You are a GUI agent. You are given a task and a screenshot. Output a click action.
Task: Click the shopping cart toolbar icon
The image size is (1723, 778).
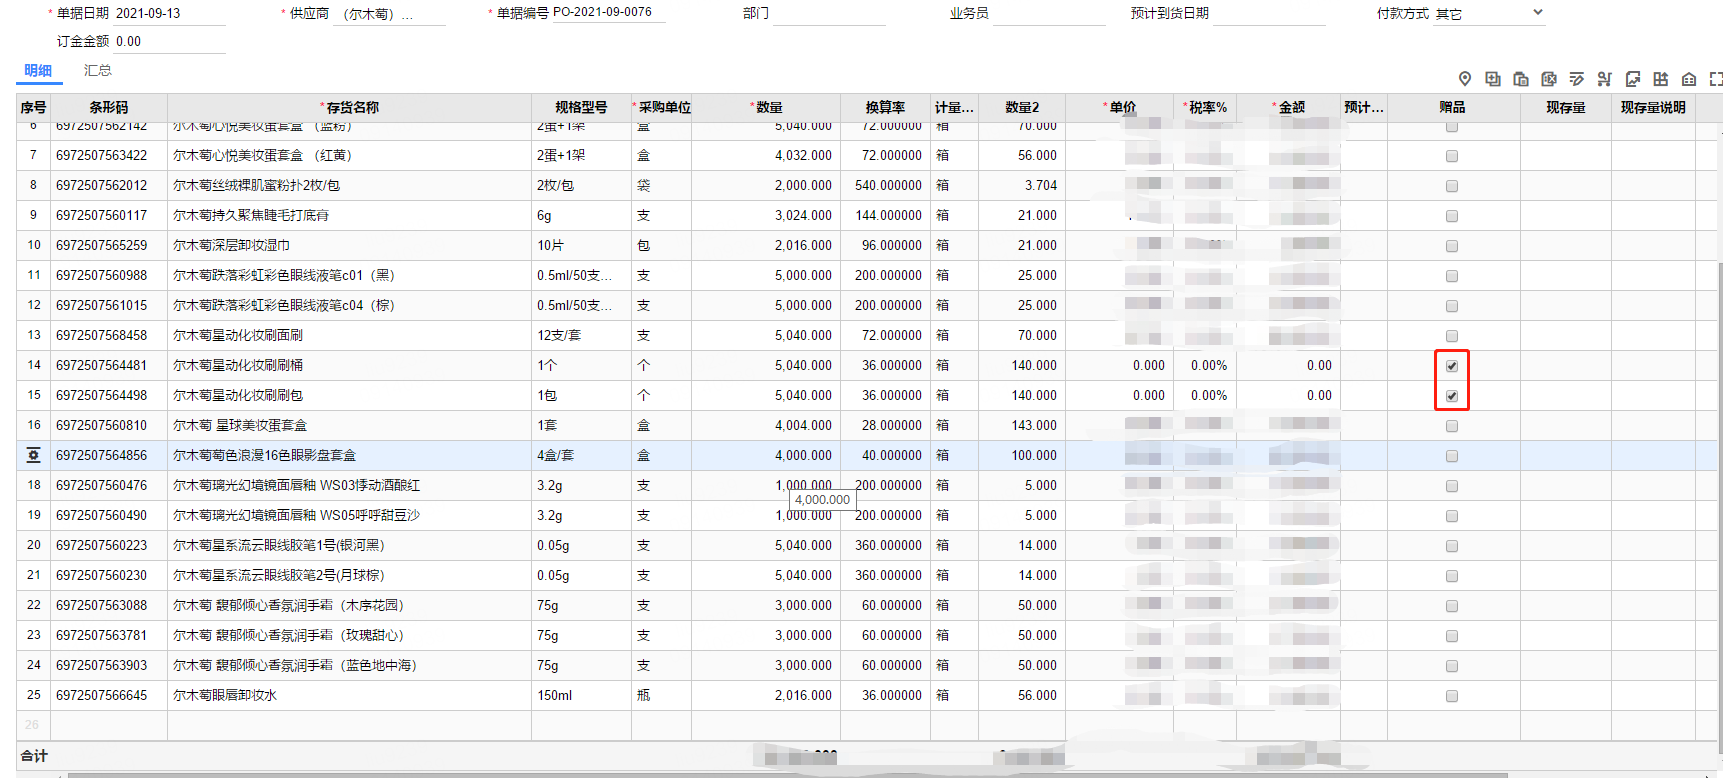coord(1605,79)
